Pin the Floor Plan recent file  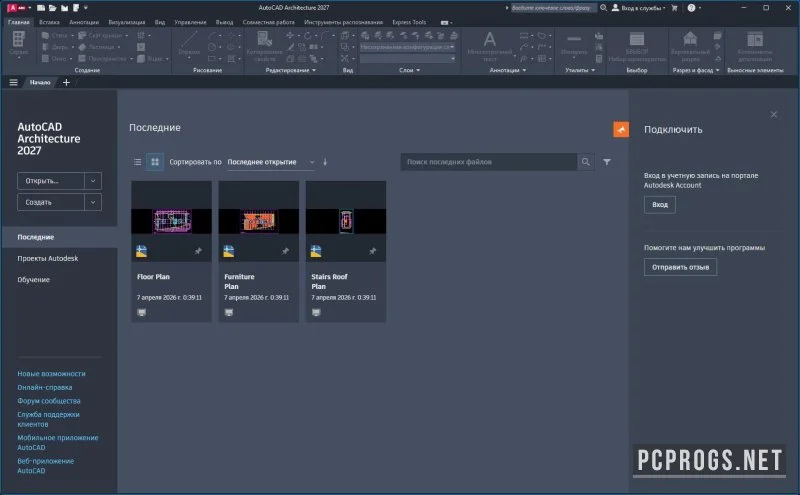click(x=198, y=251)
